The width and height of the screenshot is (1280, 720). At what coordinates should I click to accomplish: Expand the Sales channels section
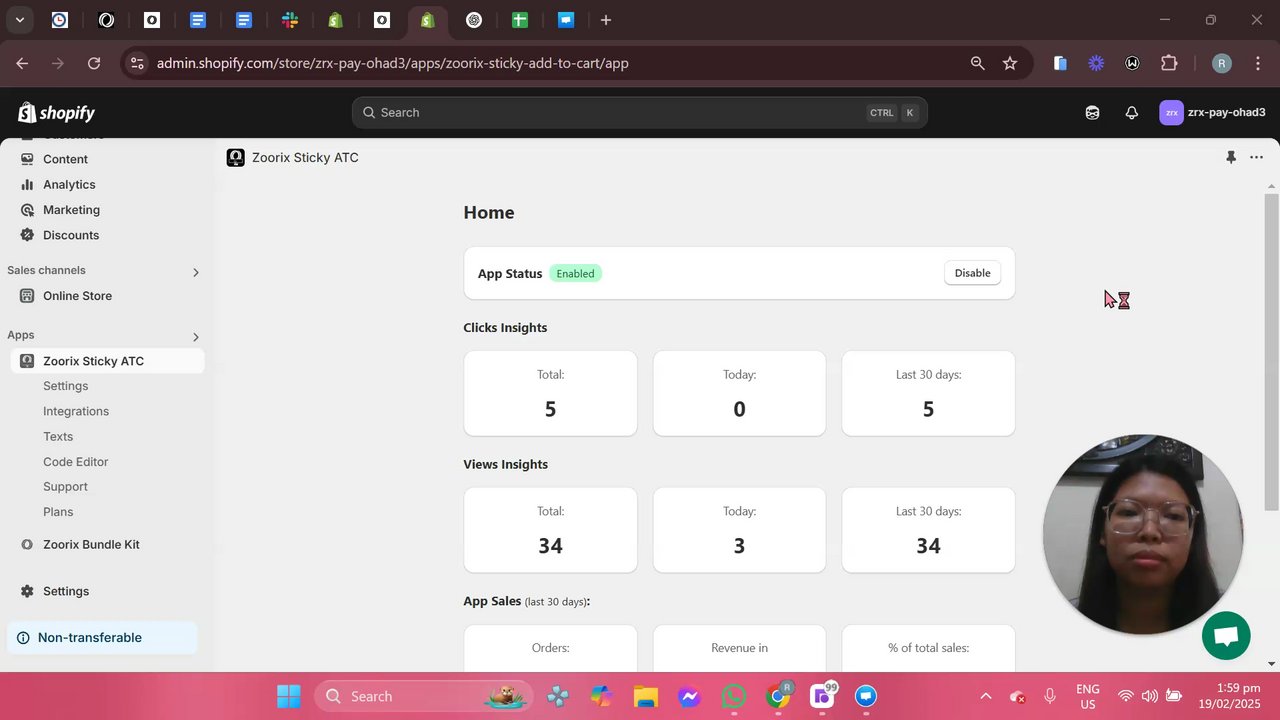[x=195, y=272]
